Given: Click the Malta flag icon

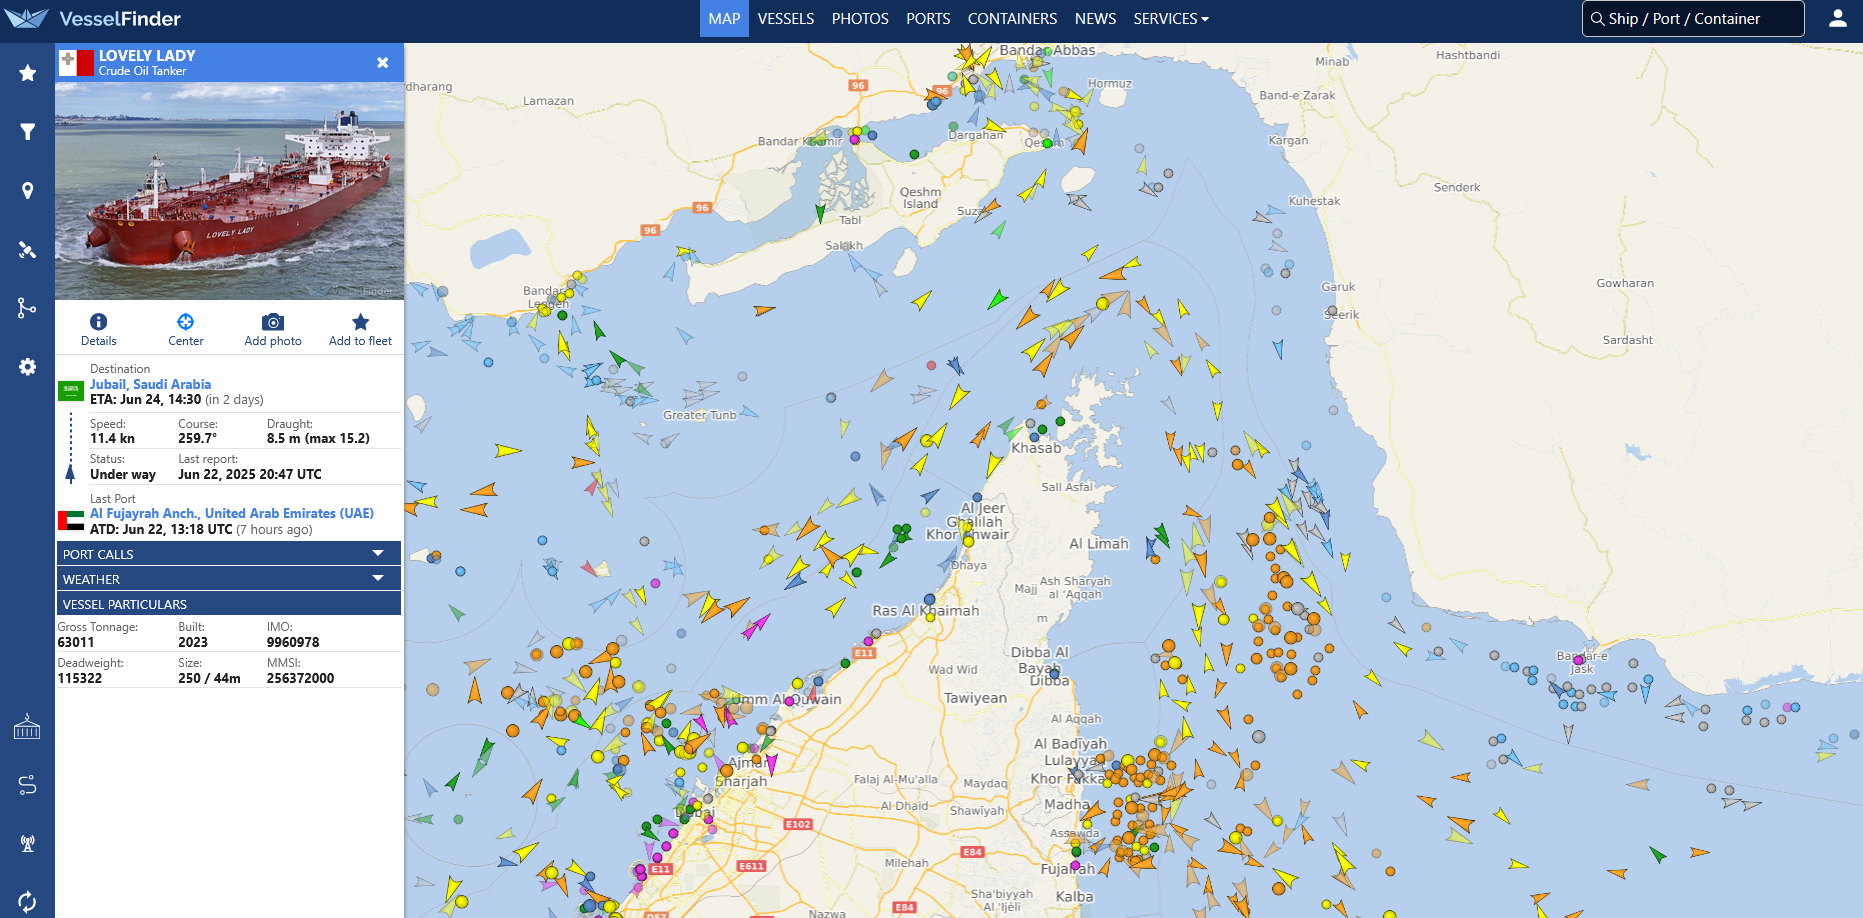Looking at the screenshot, I should (x=76, y=63).
